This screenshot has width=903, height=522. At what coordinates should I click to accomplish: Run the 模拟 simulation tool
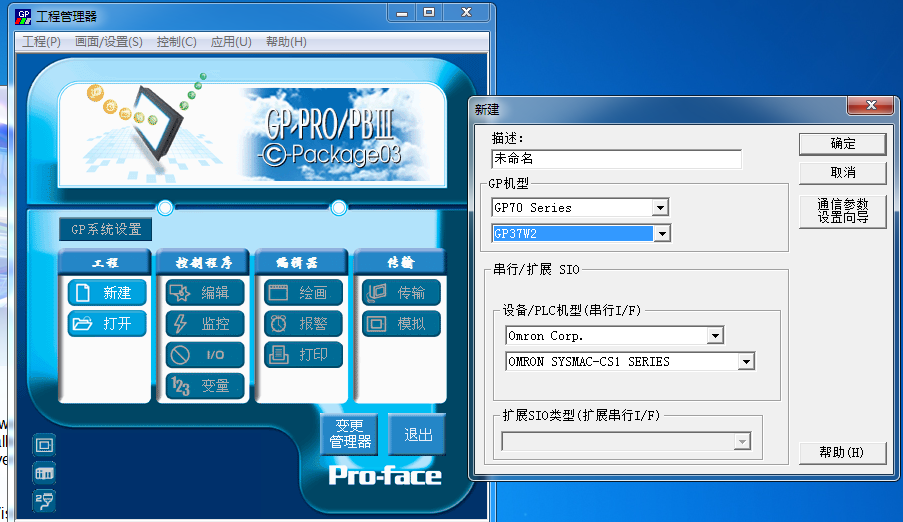click(x=400, y=324)
